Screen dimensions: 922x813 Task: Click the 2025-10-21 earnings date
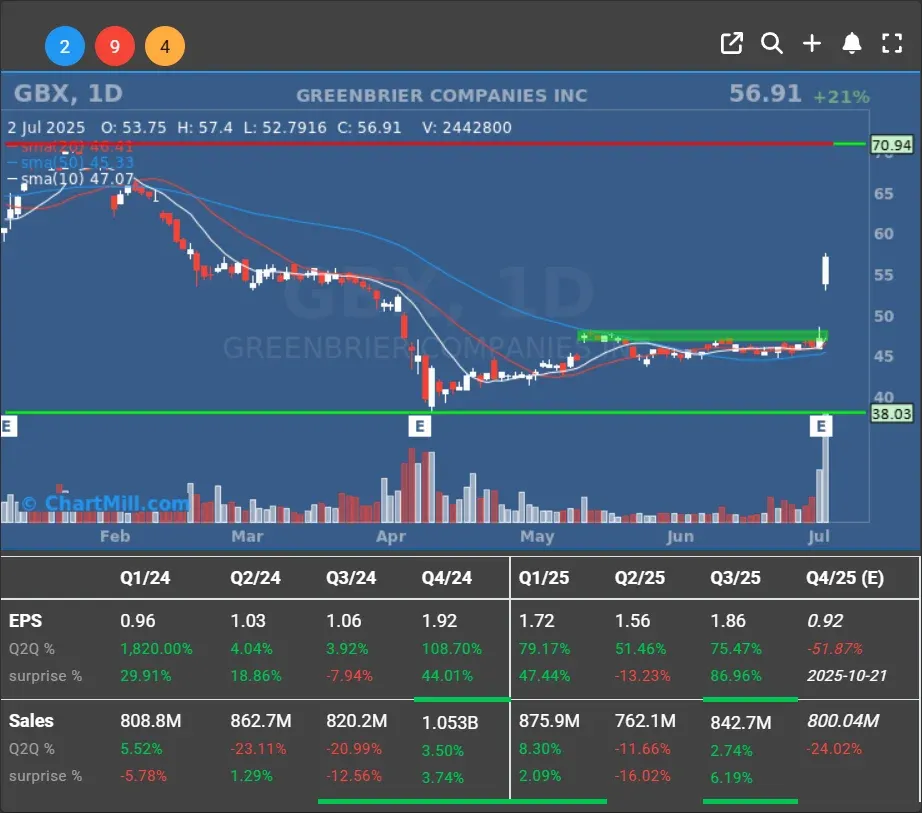pyautogui.click(x=847, y=676)
